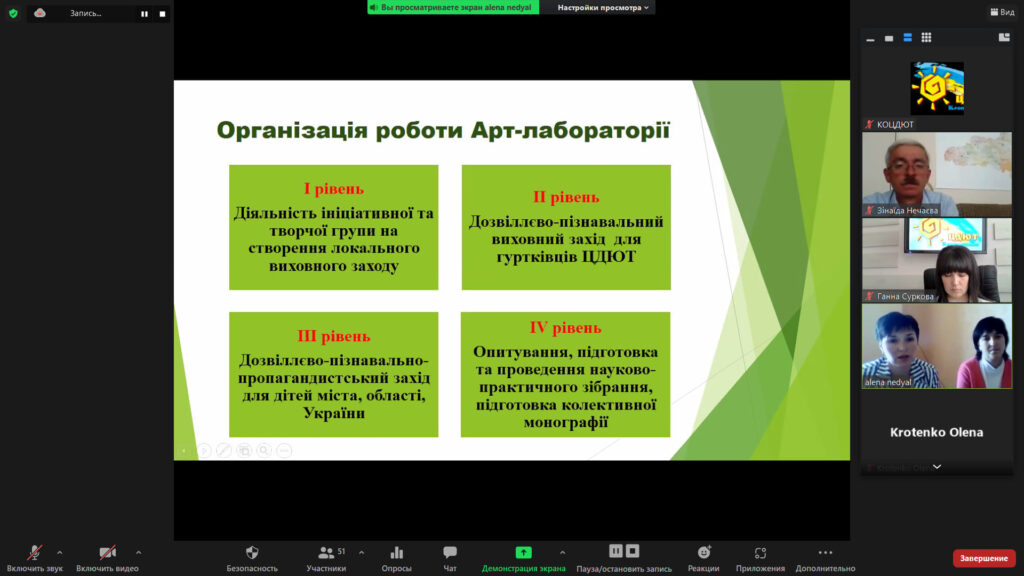Turn on camera with Включить видео
Screen dimensions: 1024x576
tap(107, 552)
